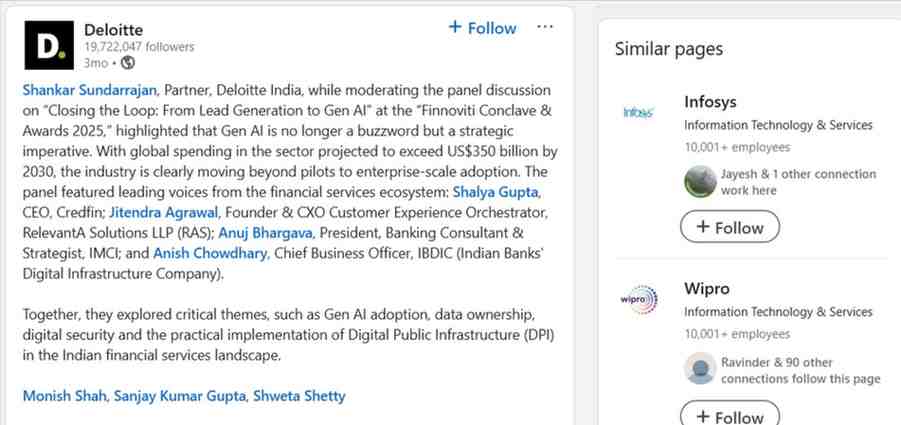The height and width of the screenshot is (425, 901).
Task: Click Jayesh's connection avatar under Infosys
Action: [x=699, y=182]
